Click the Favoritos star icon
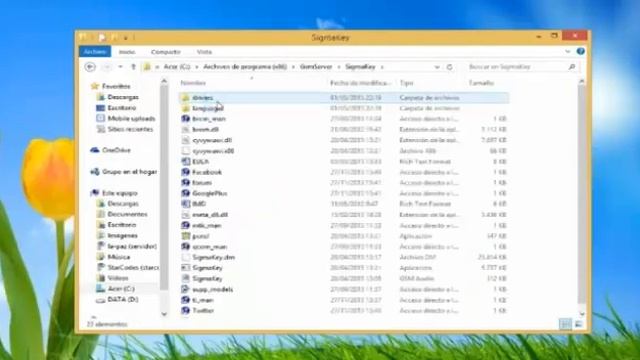Screen dimensions: 640x360 [95, 86]
